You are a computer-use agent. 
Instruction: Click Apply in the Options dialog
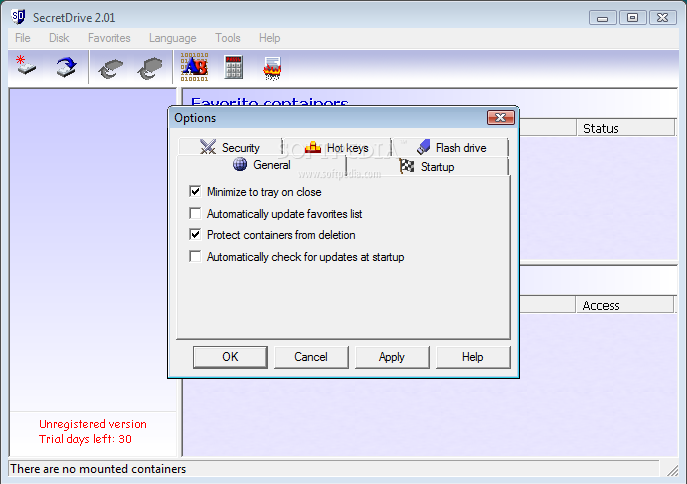pos(392,357)
